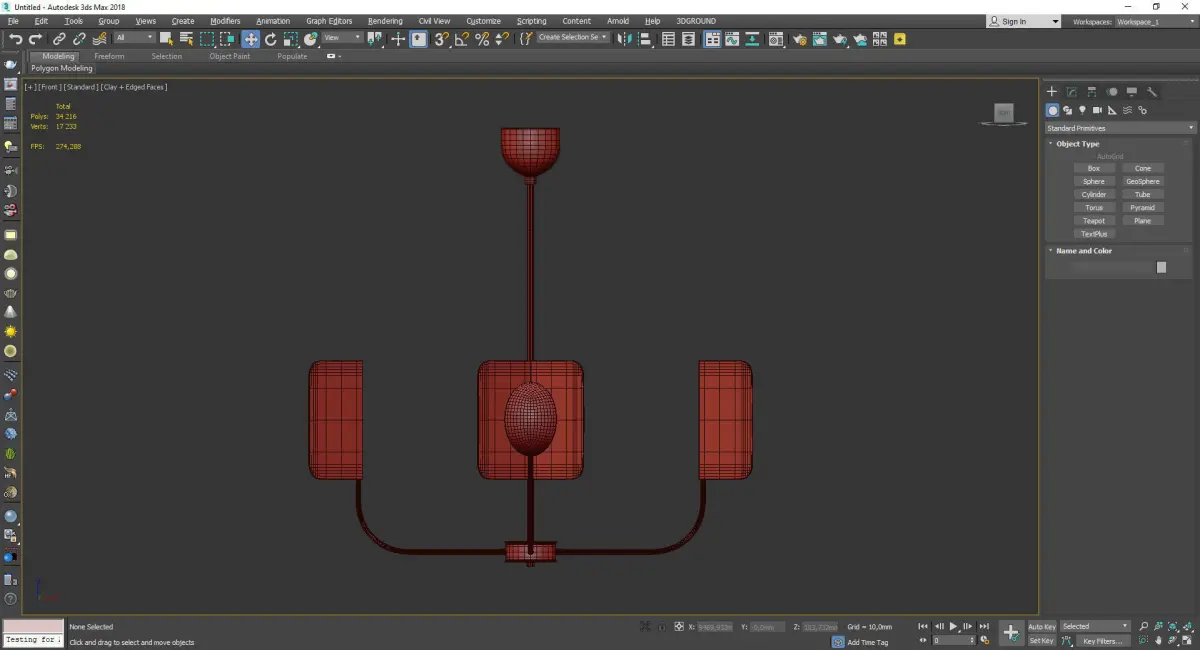Select the Select and Move tool
1200x650 pixels.
point(250,39)
